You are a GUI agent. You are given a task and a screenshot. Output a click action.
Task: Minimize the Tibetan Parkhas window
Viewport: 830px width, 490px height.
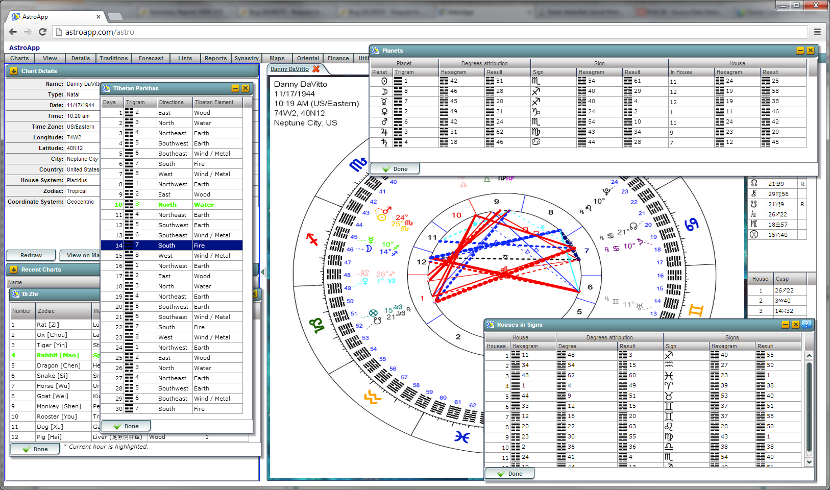[x=236, y=89]
